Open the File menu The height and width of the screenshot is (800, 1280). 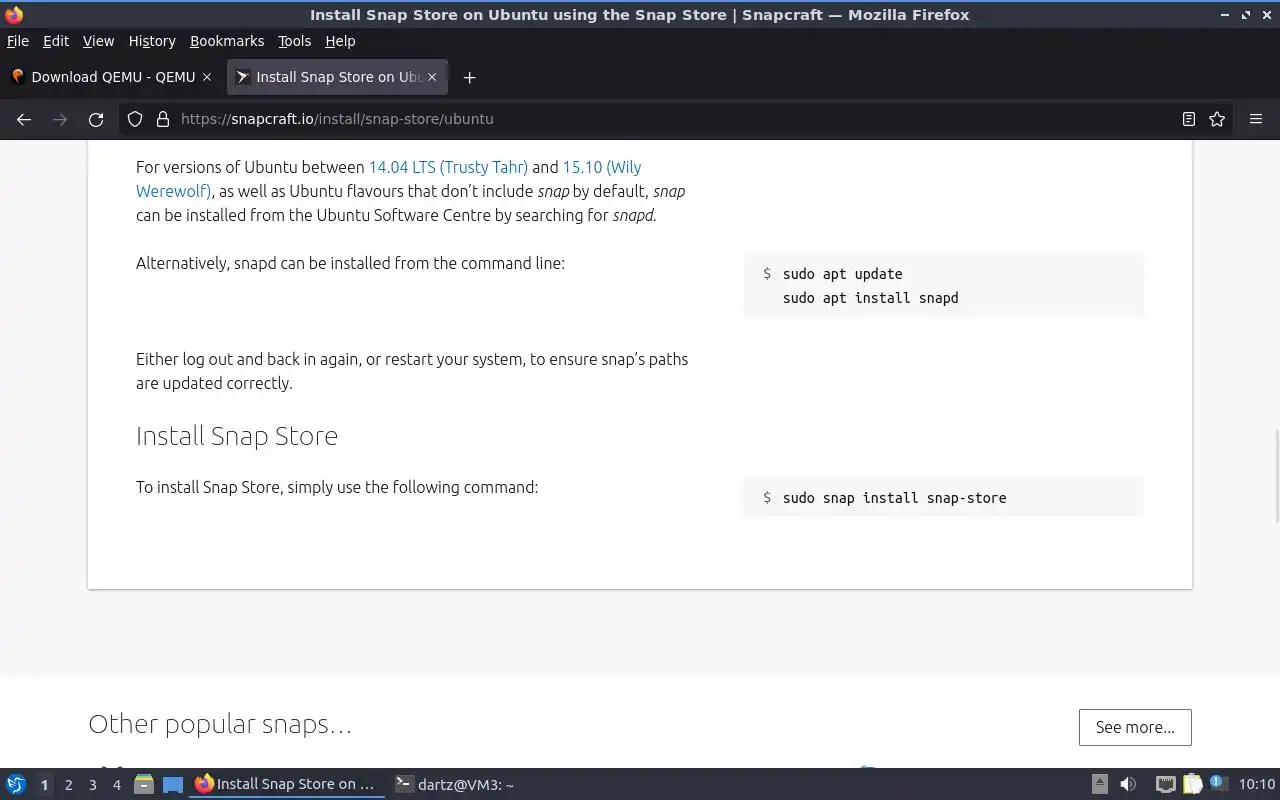tap(18, 41)
